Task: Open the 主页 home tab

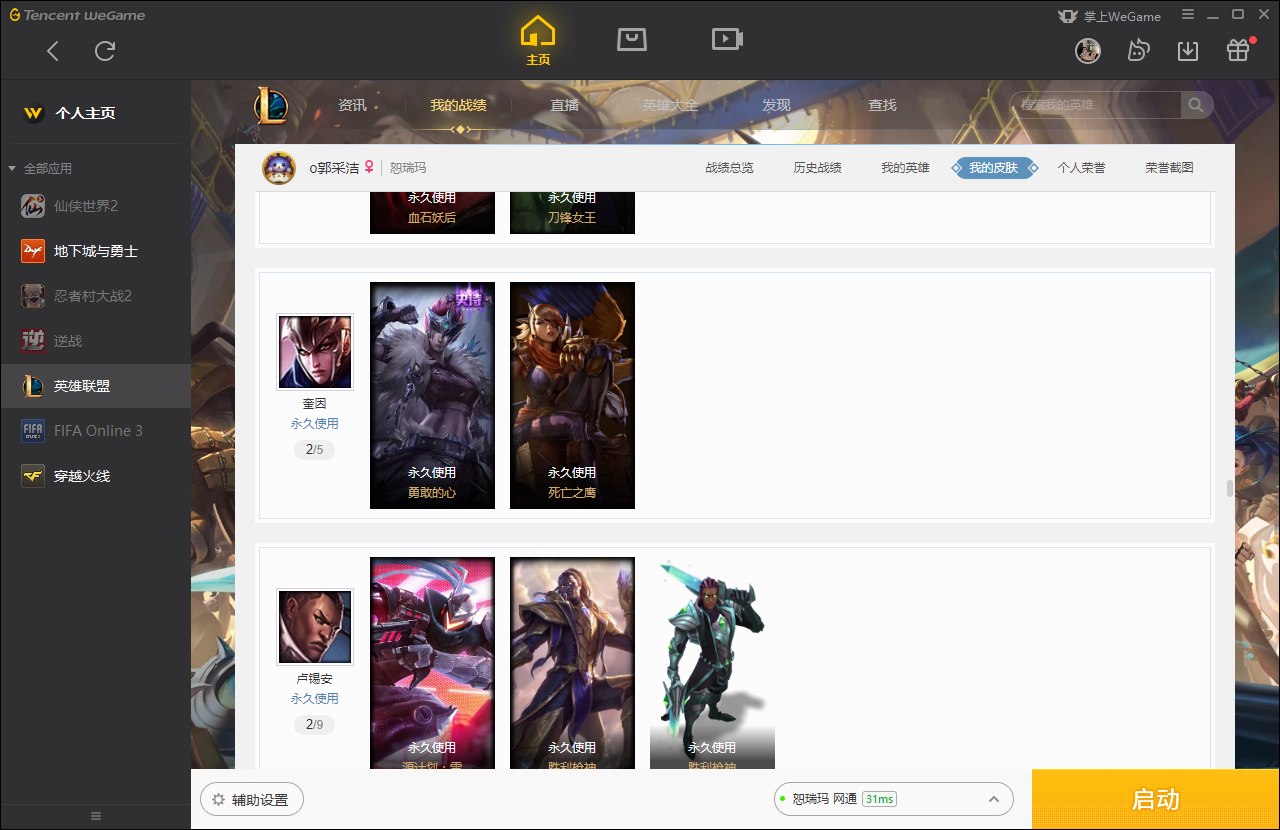Action: (x=538, y=41)
